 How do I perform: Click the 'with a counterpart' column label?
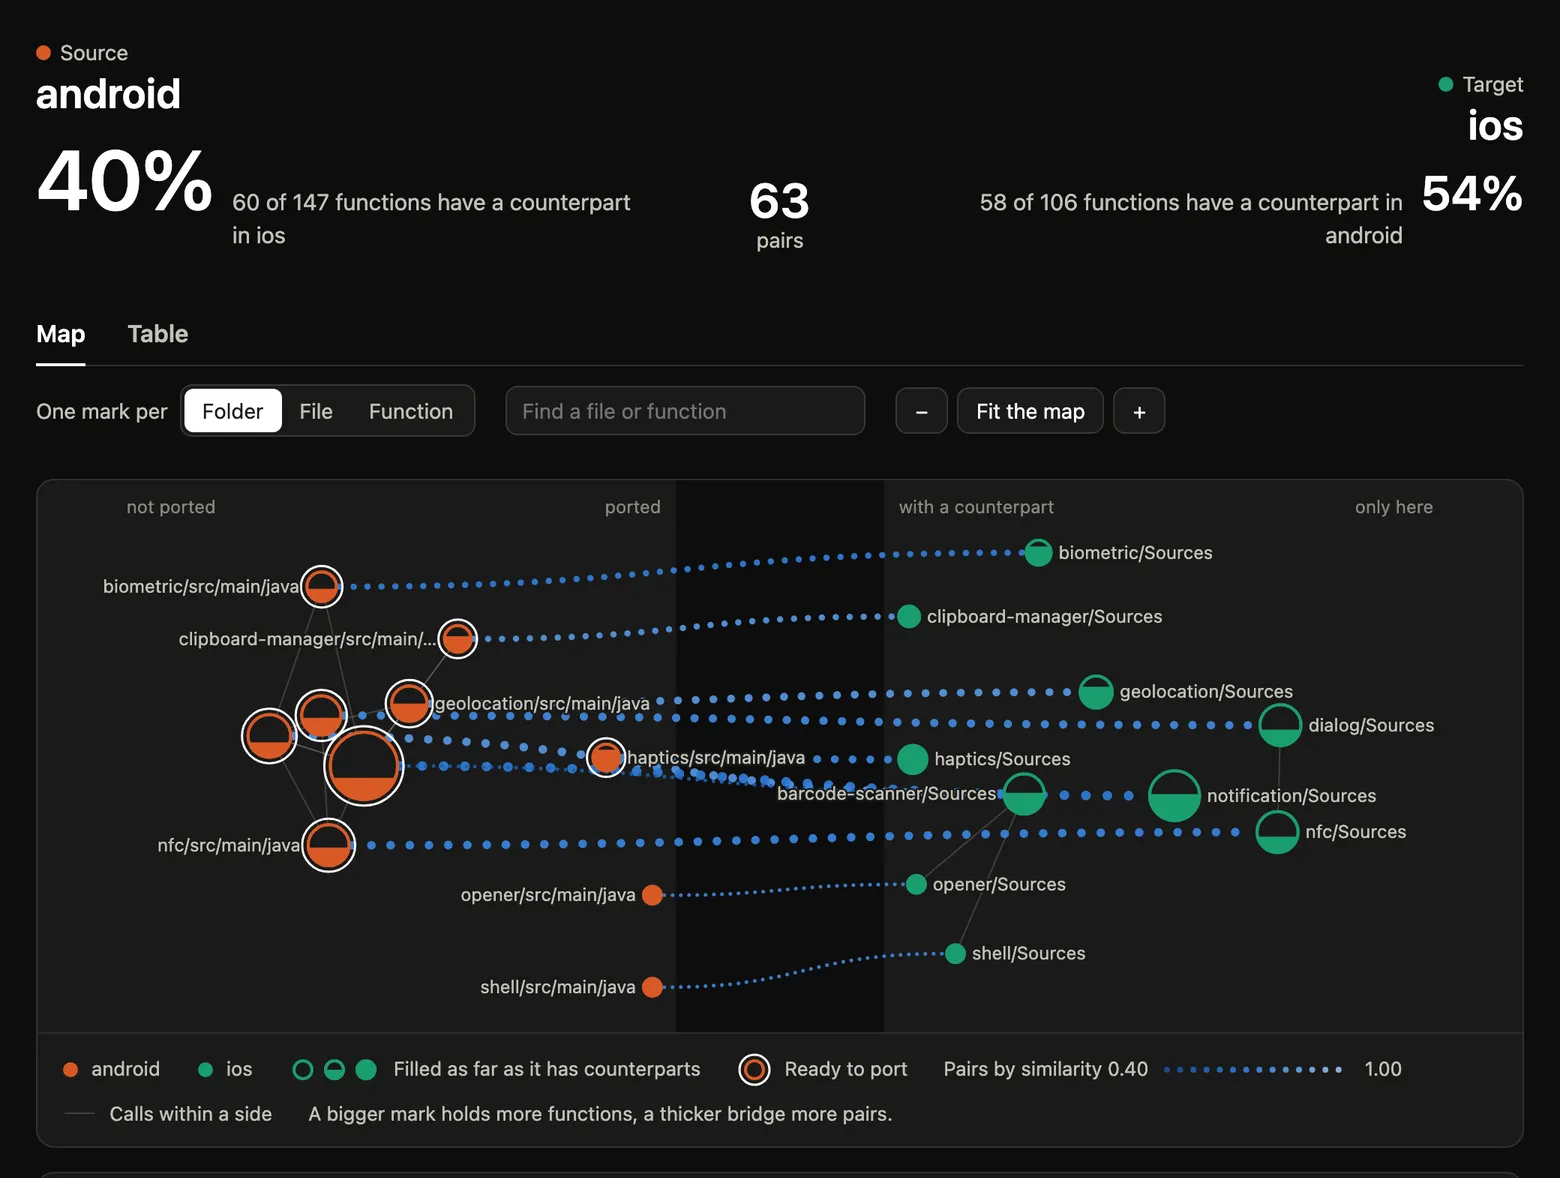coord(976,507)
